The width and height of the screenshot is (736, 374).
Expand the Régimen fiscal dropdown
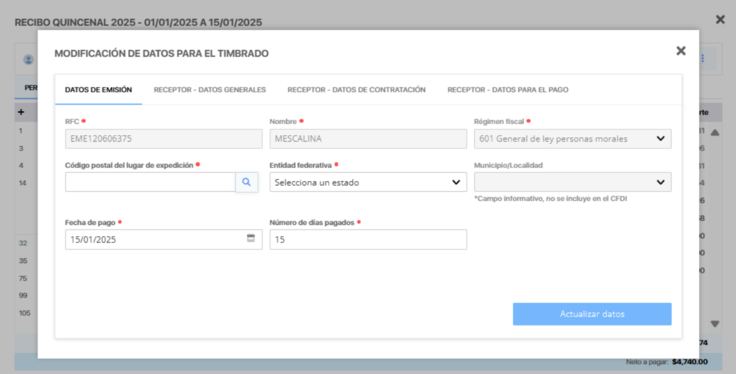pos(573,139)
